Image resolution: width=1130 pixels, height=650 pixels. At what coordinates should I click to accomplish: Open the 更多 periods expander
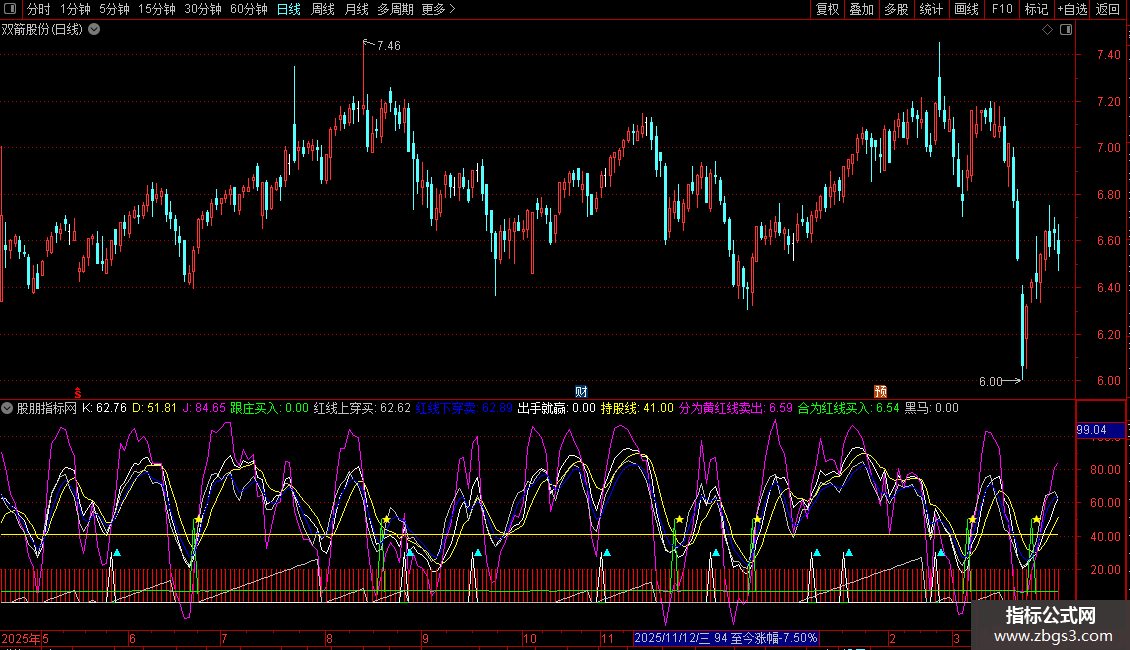[x=438, y=9]
